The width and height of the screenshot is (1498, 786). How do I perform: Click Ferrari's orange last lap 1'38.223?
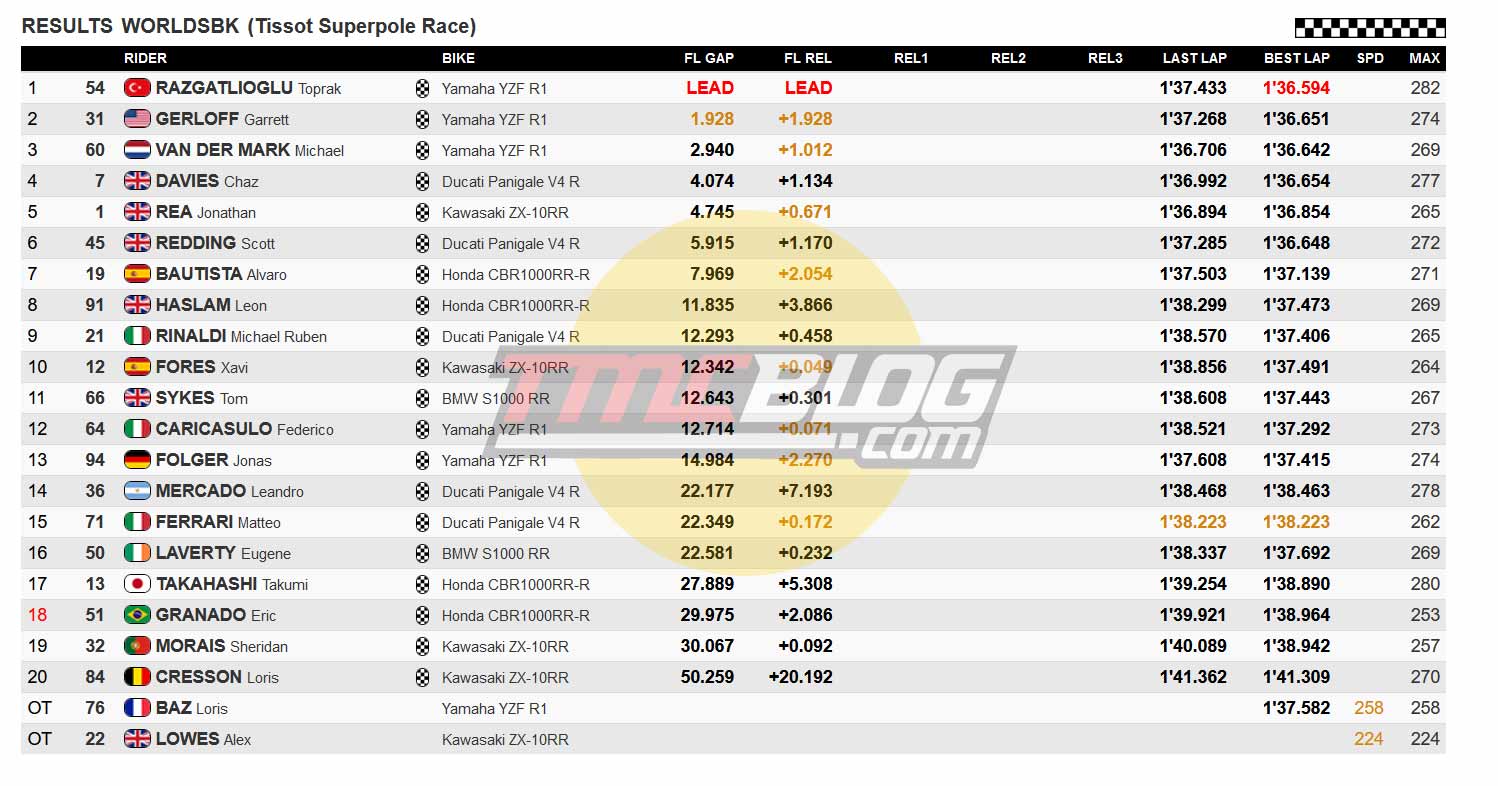pyautogui.click(x=1193, y=522)
